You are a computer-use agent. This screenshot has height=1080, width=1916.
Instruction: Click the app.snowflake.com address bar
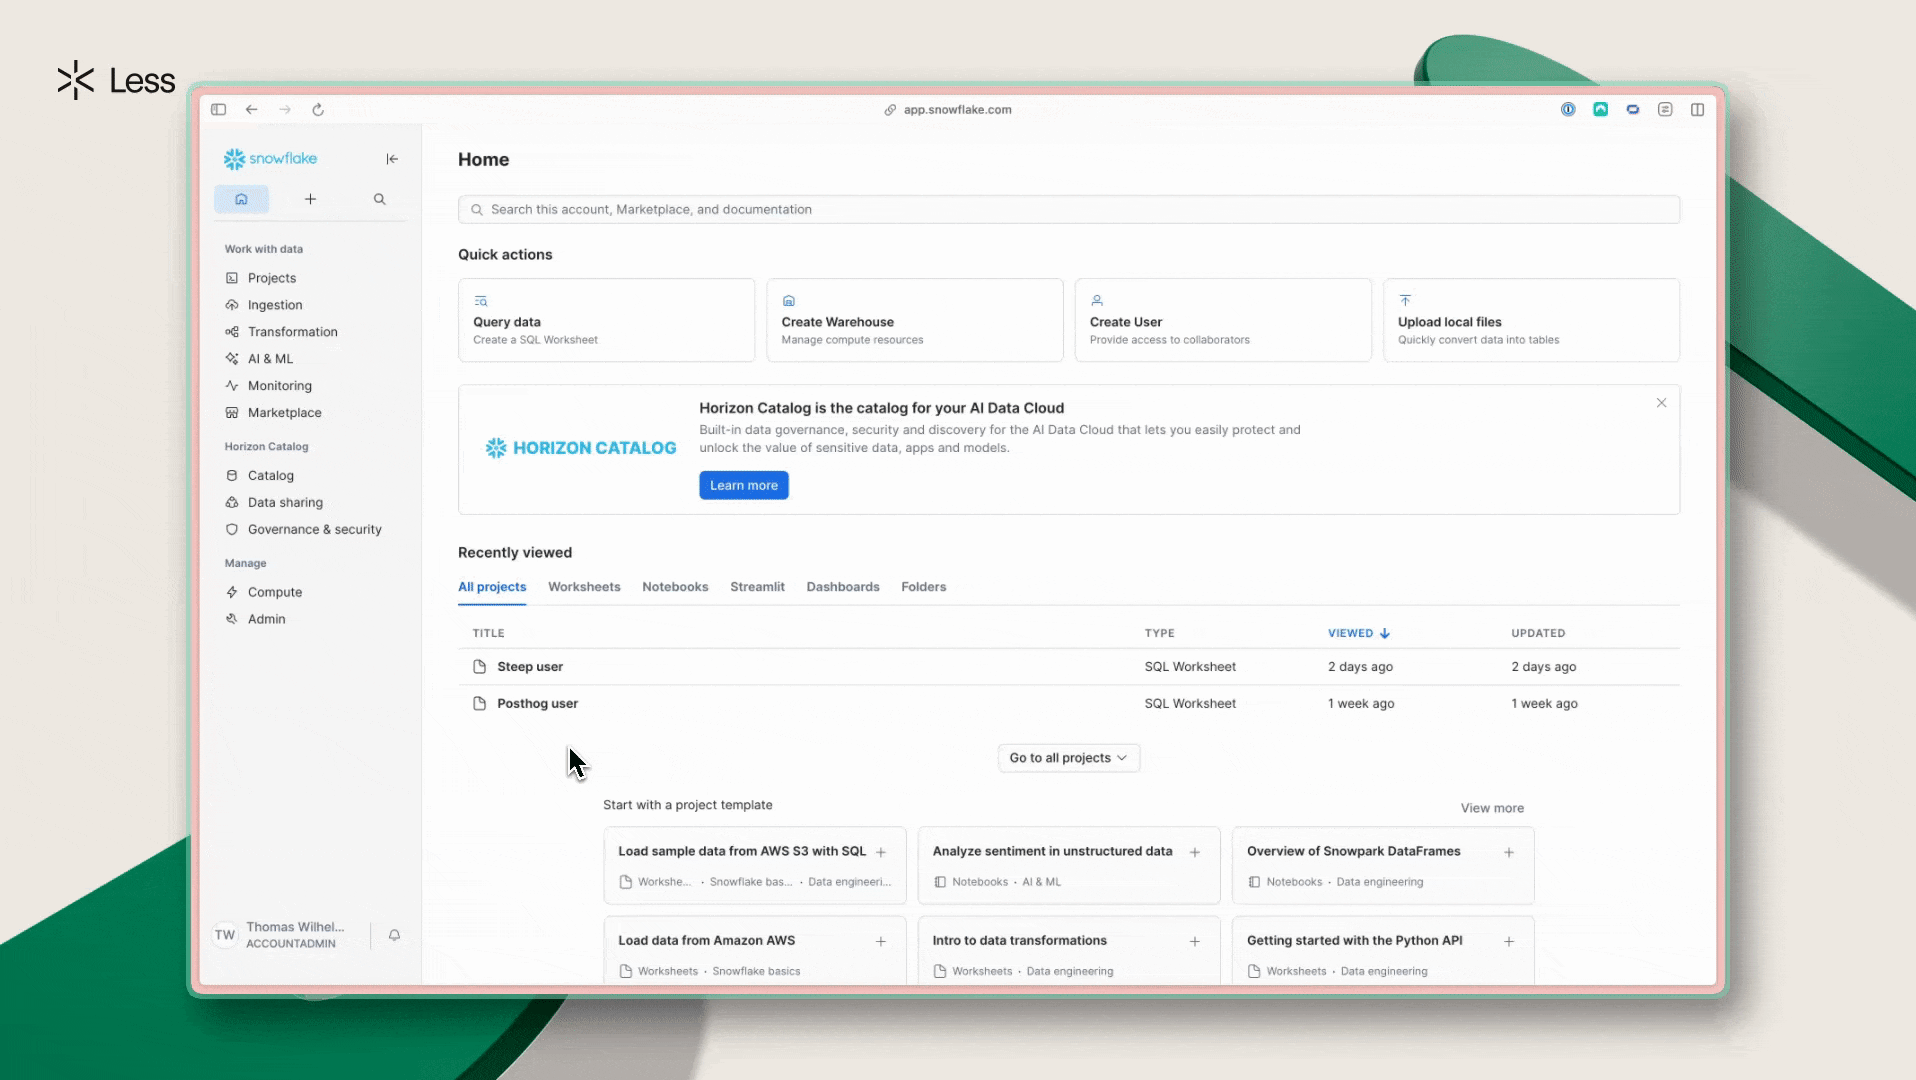(x=948, y=110)
